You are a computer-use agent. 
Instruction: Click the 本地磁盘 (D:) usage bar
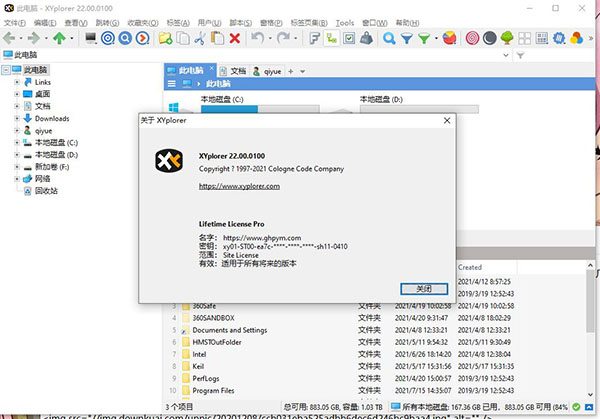tap(419, 109)
